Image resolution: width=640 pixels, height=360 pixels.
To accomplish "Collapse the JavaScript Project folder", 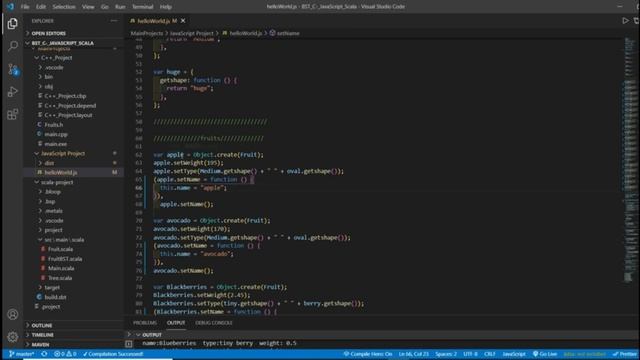I will (63, 153).
